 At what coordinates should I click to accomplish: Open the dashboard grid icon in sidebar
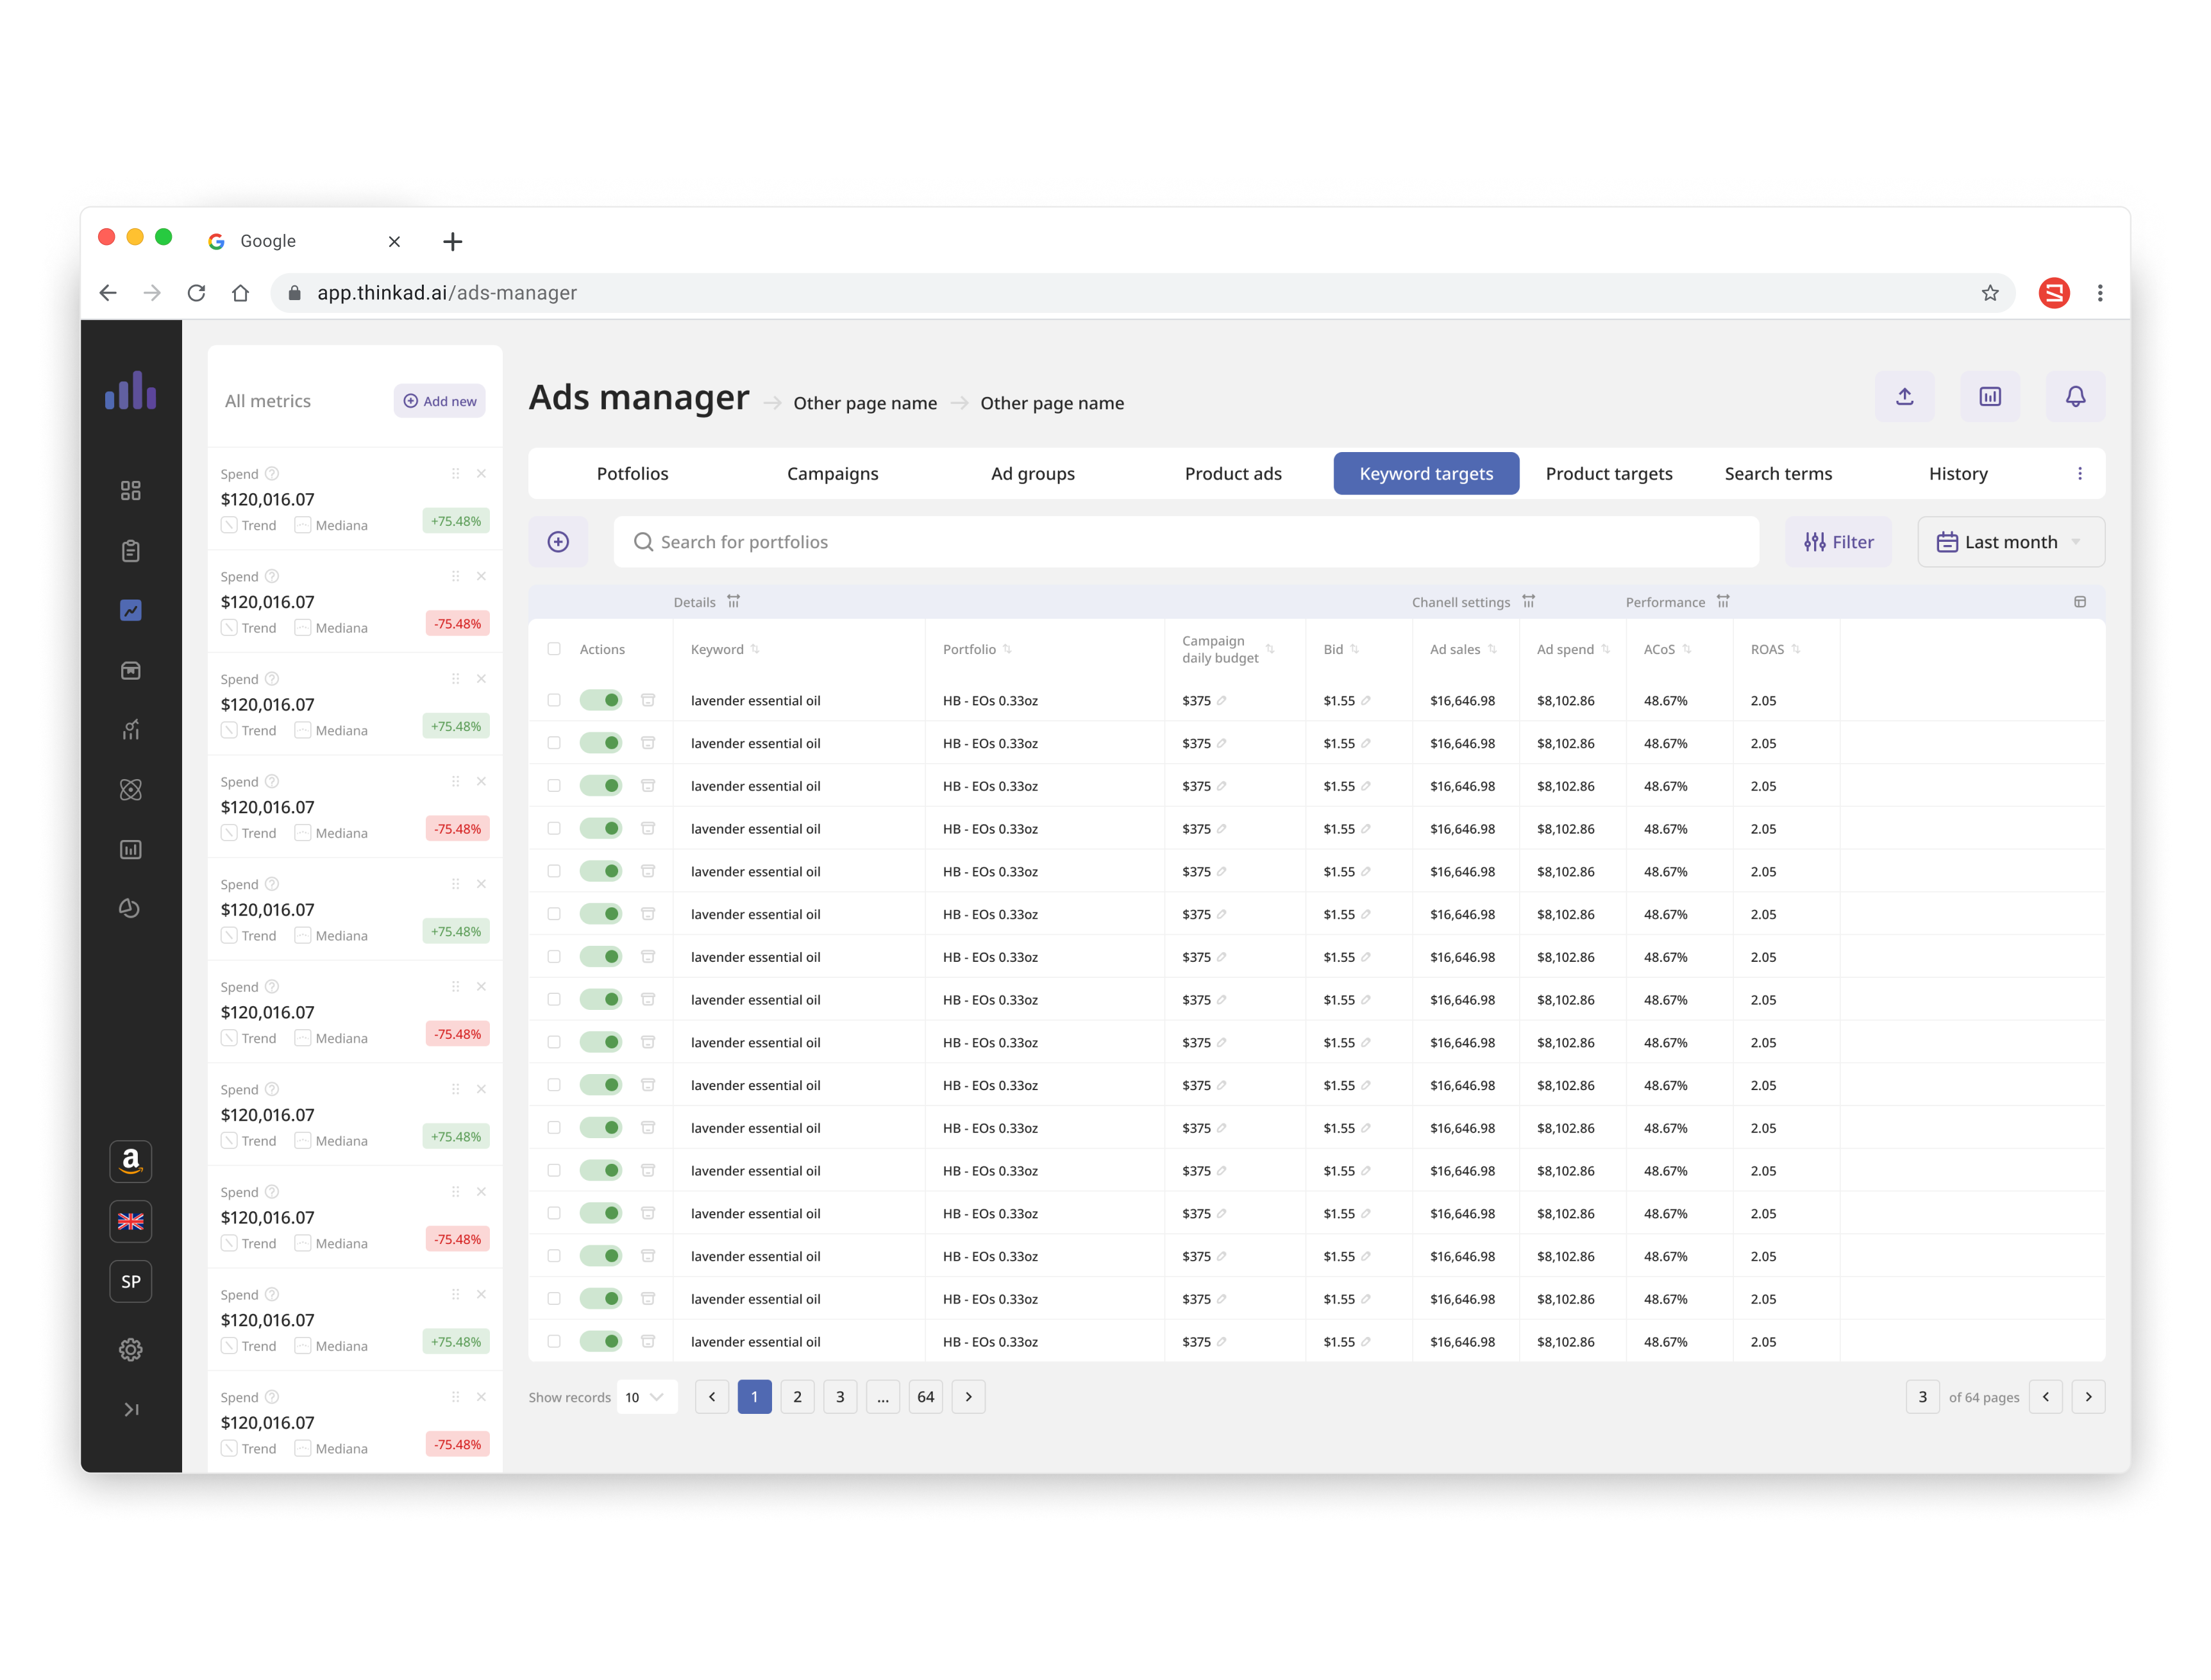(x=131, y=490)
